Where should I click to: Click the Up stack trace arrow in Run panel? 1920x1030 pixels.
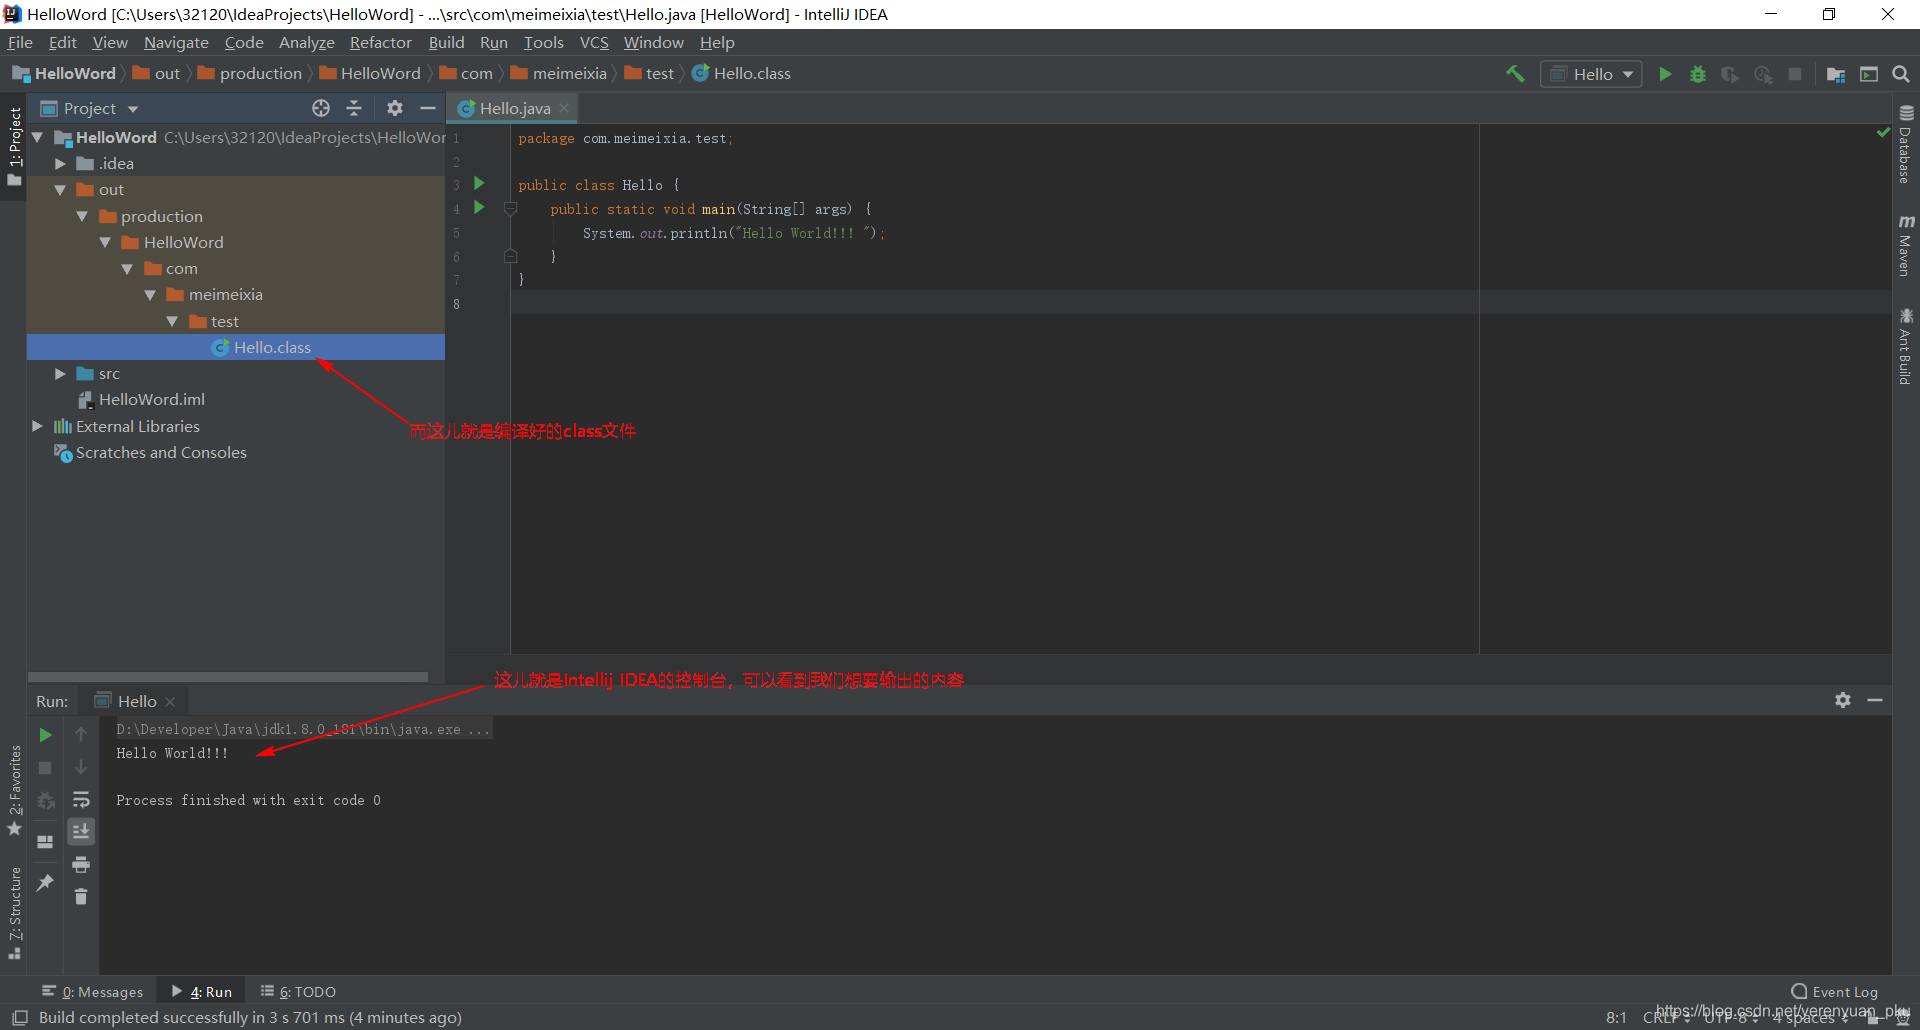pyautogui.click(x=81, y=735)
